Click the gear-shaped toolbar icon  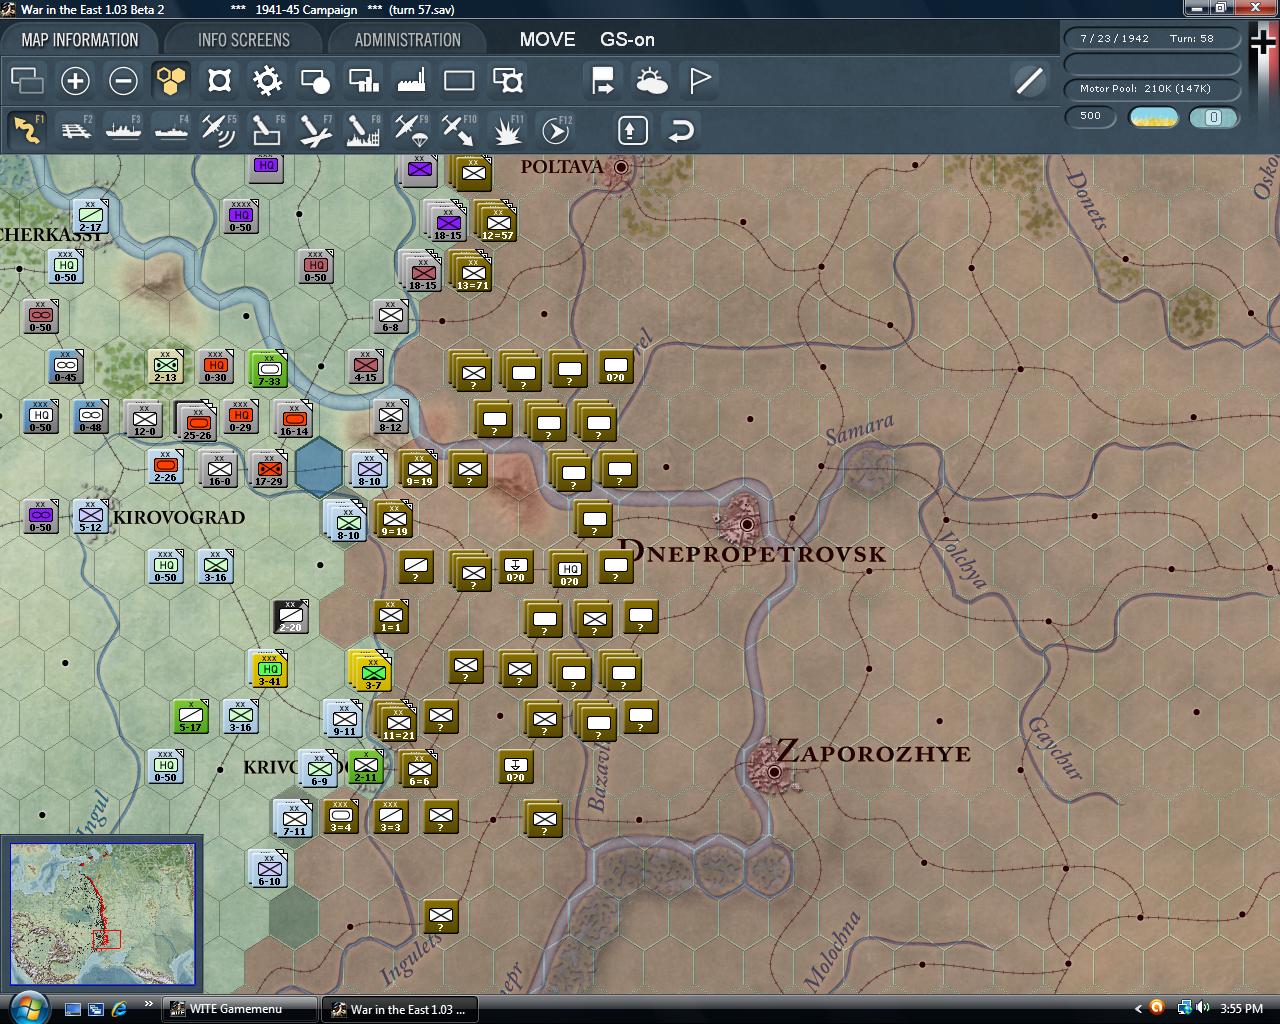(267, 80)
